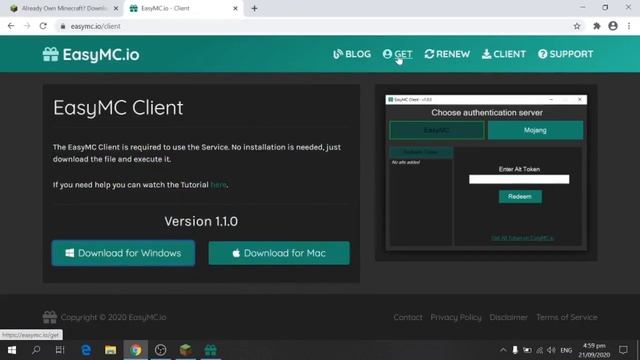The width and height of the screenshot is (640, 360).
Task: Close the EasyMC.io - Client tab
Action: pos(235,8)
